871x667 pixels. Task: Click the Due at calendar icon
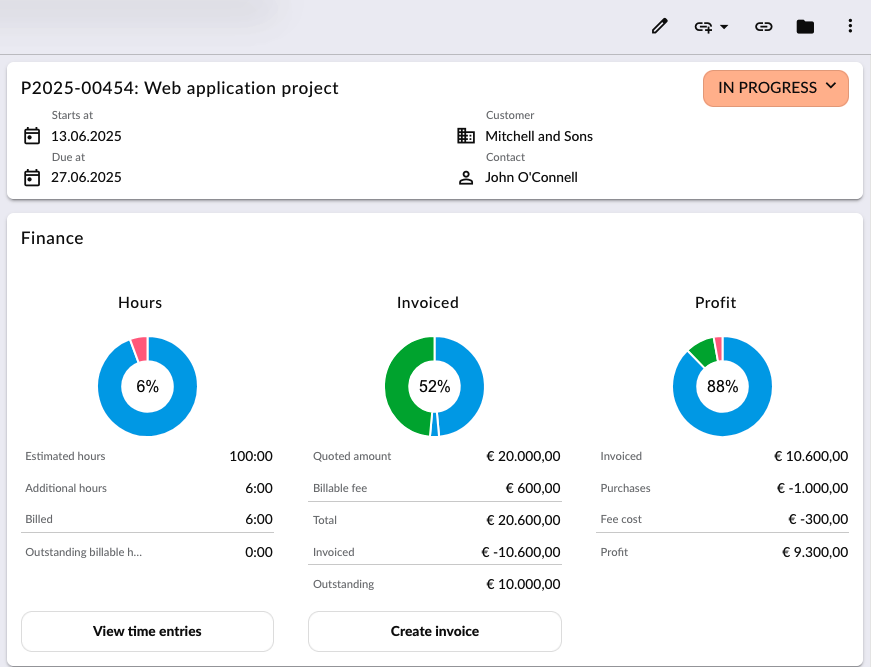coord(32,178)
